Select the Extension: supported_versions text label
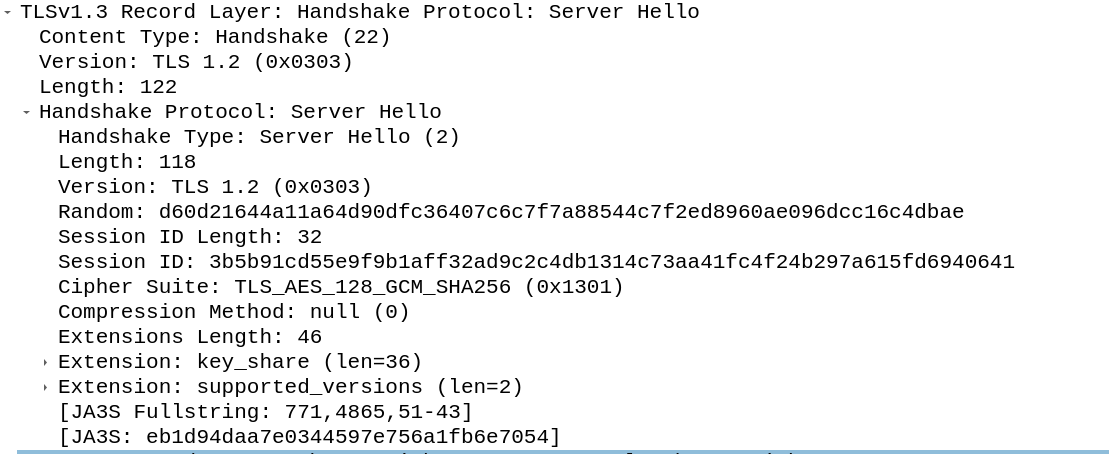Image resolution: width=1109 pixels, height=454 pixels. tap(290, 387)
